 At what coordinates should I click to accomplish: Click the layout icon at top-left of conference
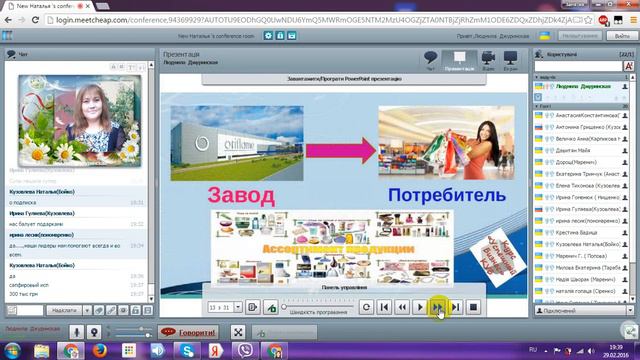(7, 36)
